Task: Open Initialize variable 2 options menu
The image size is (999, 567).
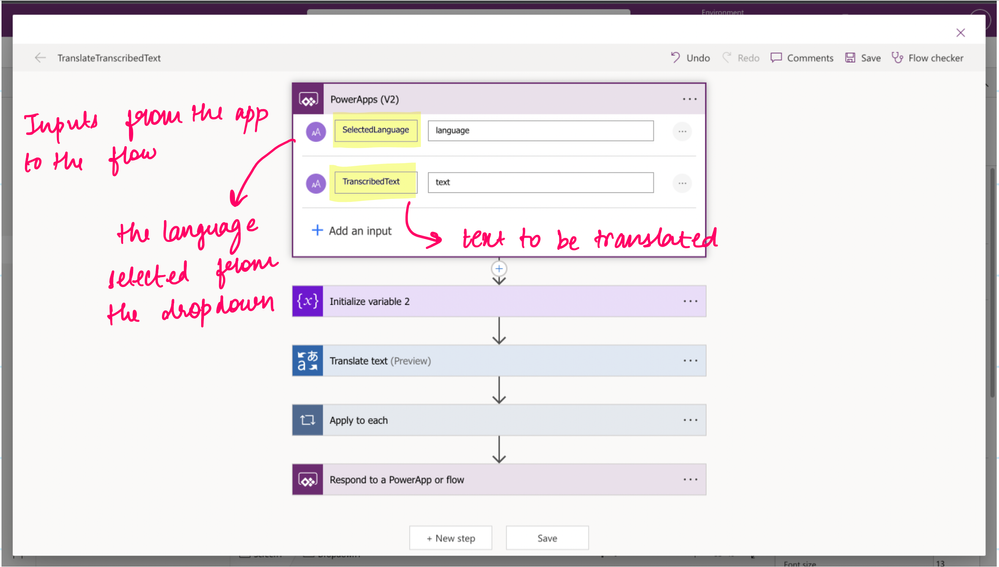Action: coord(690,301)
